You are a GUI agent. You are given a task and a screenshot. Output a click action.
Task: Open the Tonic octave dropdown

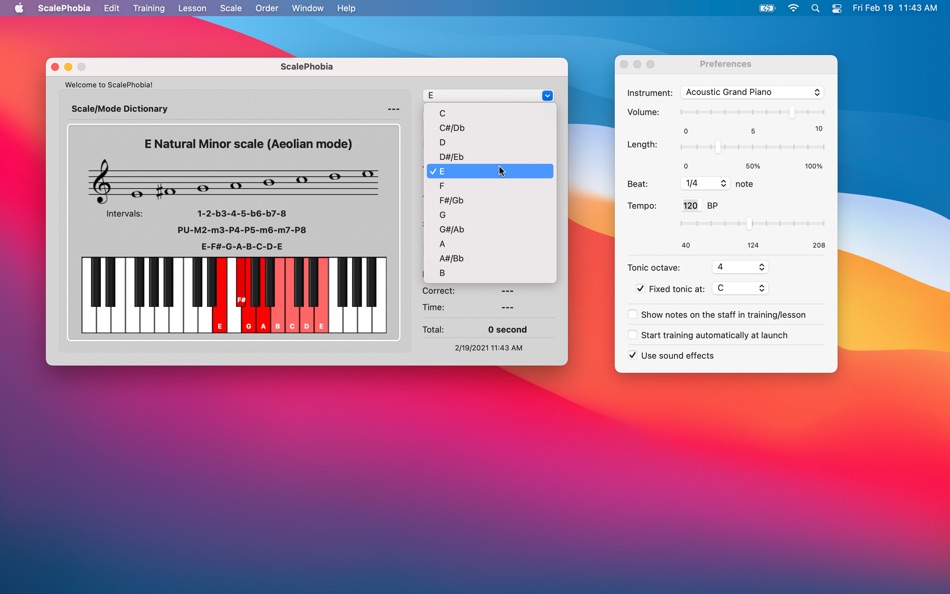click(x=740, y=267)
